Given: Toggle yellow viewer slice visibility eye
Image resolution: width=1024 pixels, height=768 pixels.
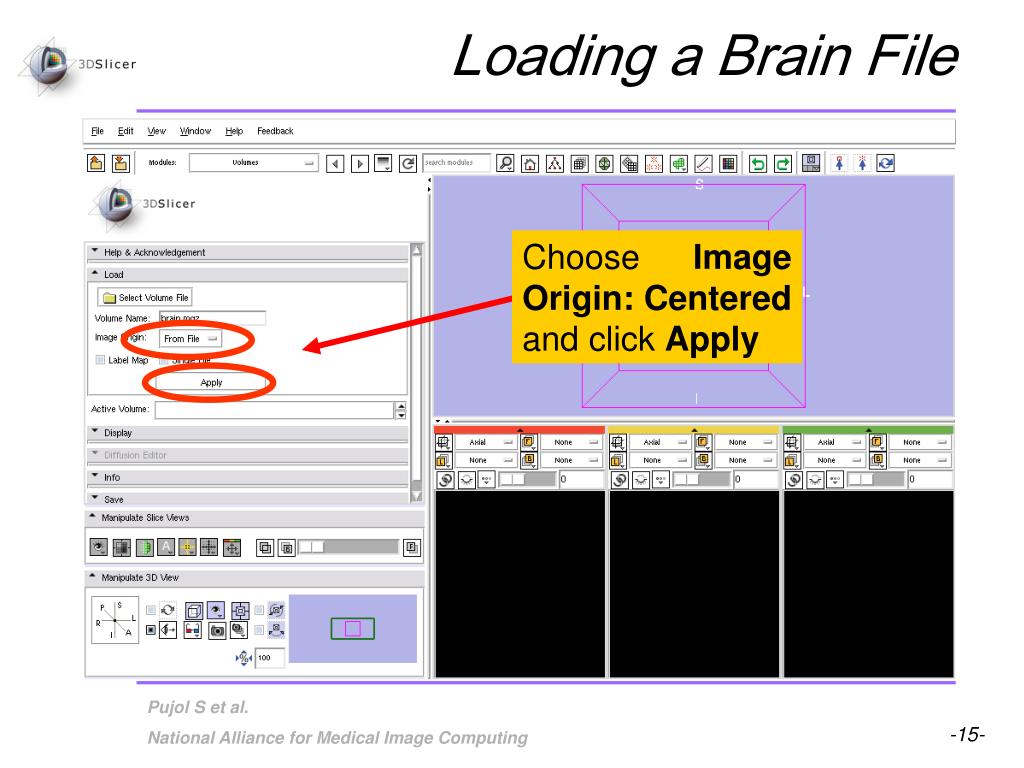Looking at the screenshot, I should (x=641, y=479).
